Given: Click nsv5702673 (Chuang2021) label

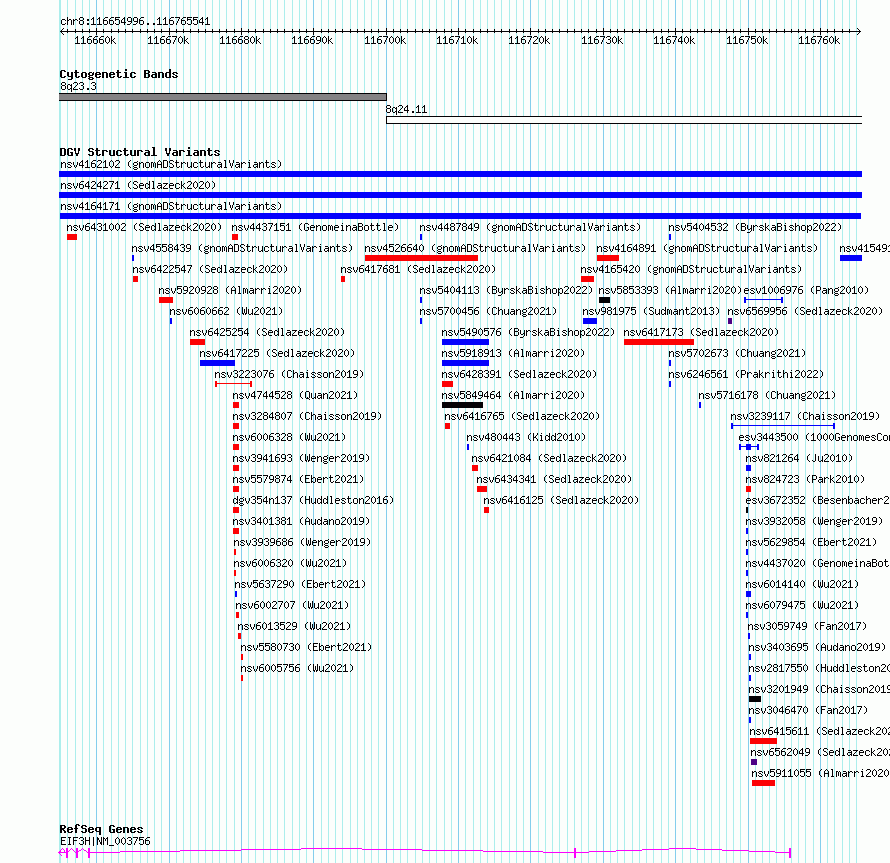Looking at the screenshot, I should (x=737, y=353).
